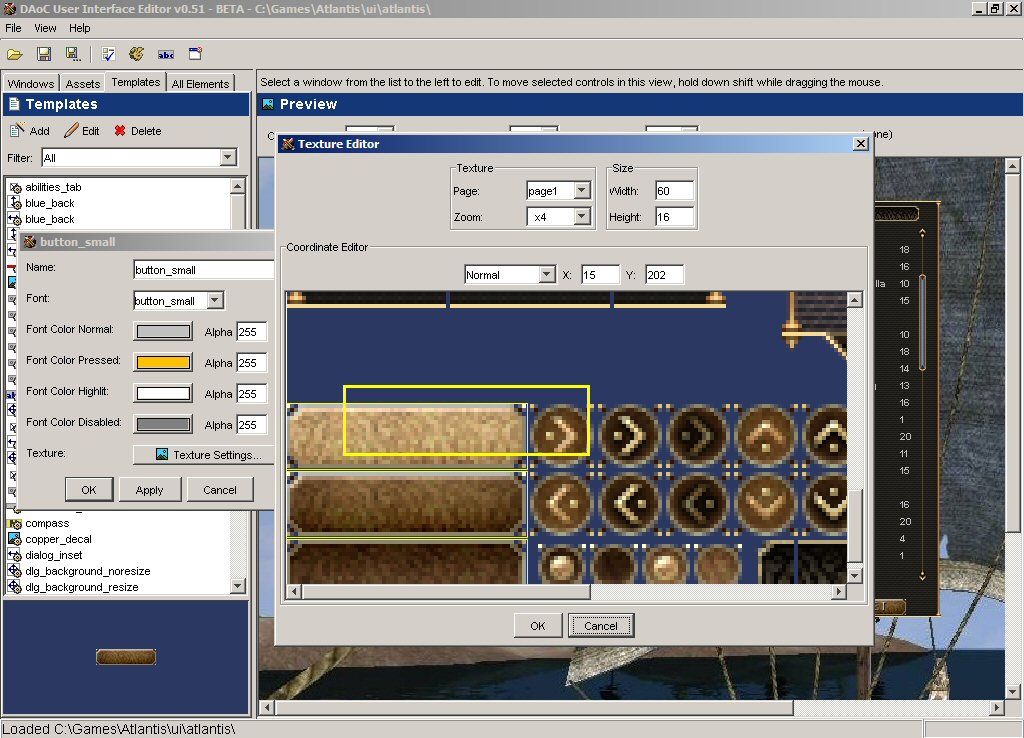Viewport: 1024px width, 738px height.
Task: Click the abc font toolbar icon
Action: coord(166,55)
